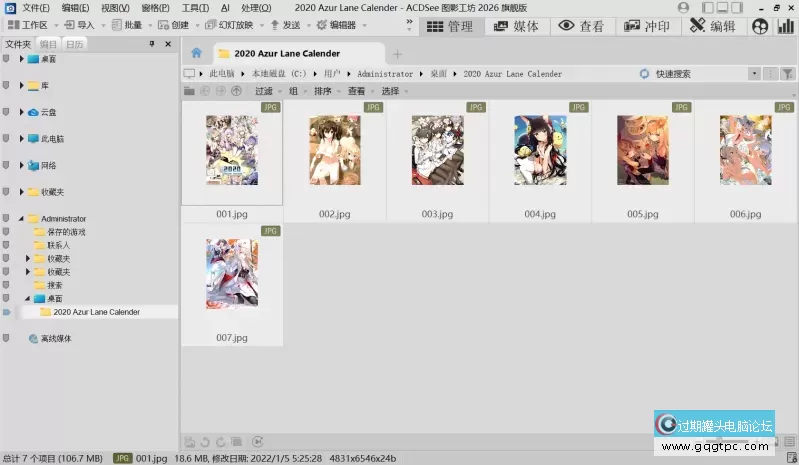Navigate forward with the Forward arrow
The width and height of the screenshot is (799, 465).
220,91
